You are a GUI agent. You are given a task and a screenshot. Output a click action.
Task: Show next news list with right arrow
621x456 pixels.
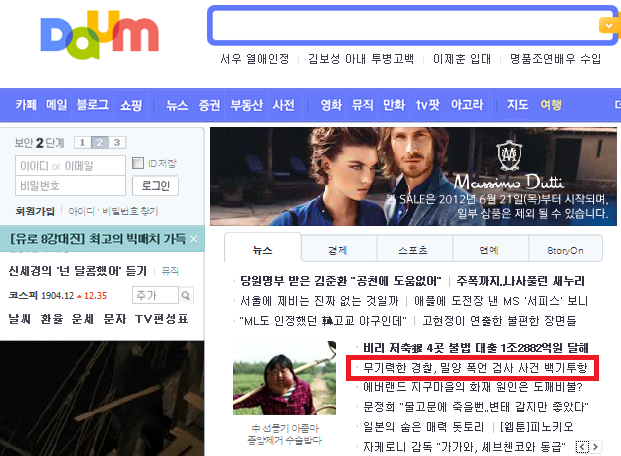tap(596, 447)
